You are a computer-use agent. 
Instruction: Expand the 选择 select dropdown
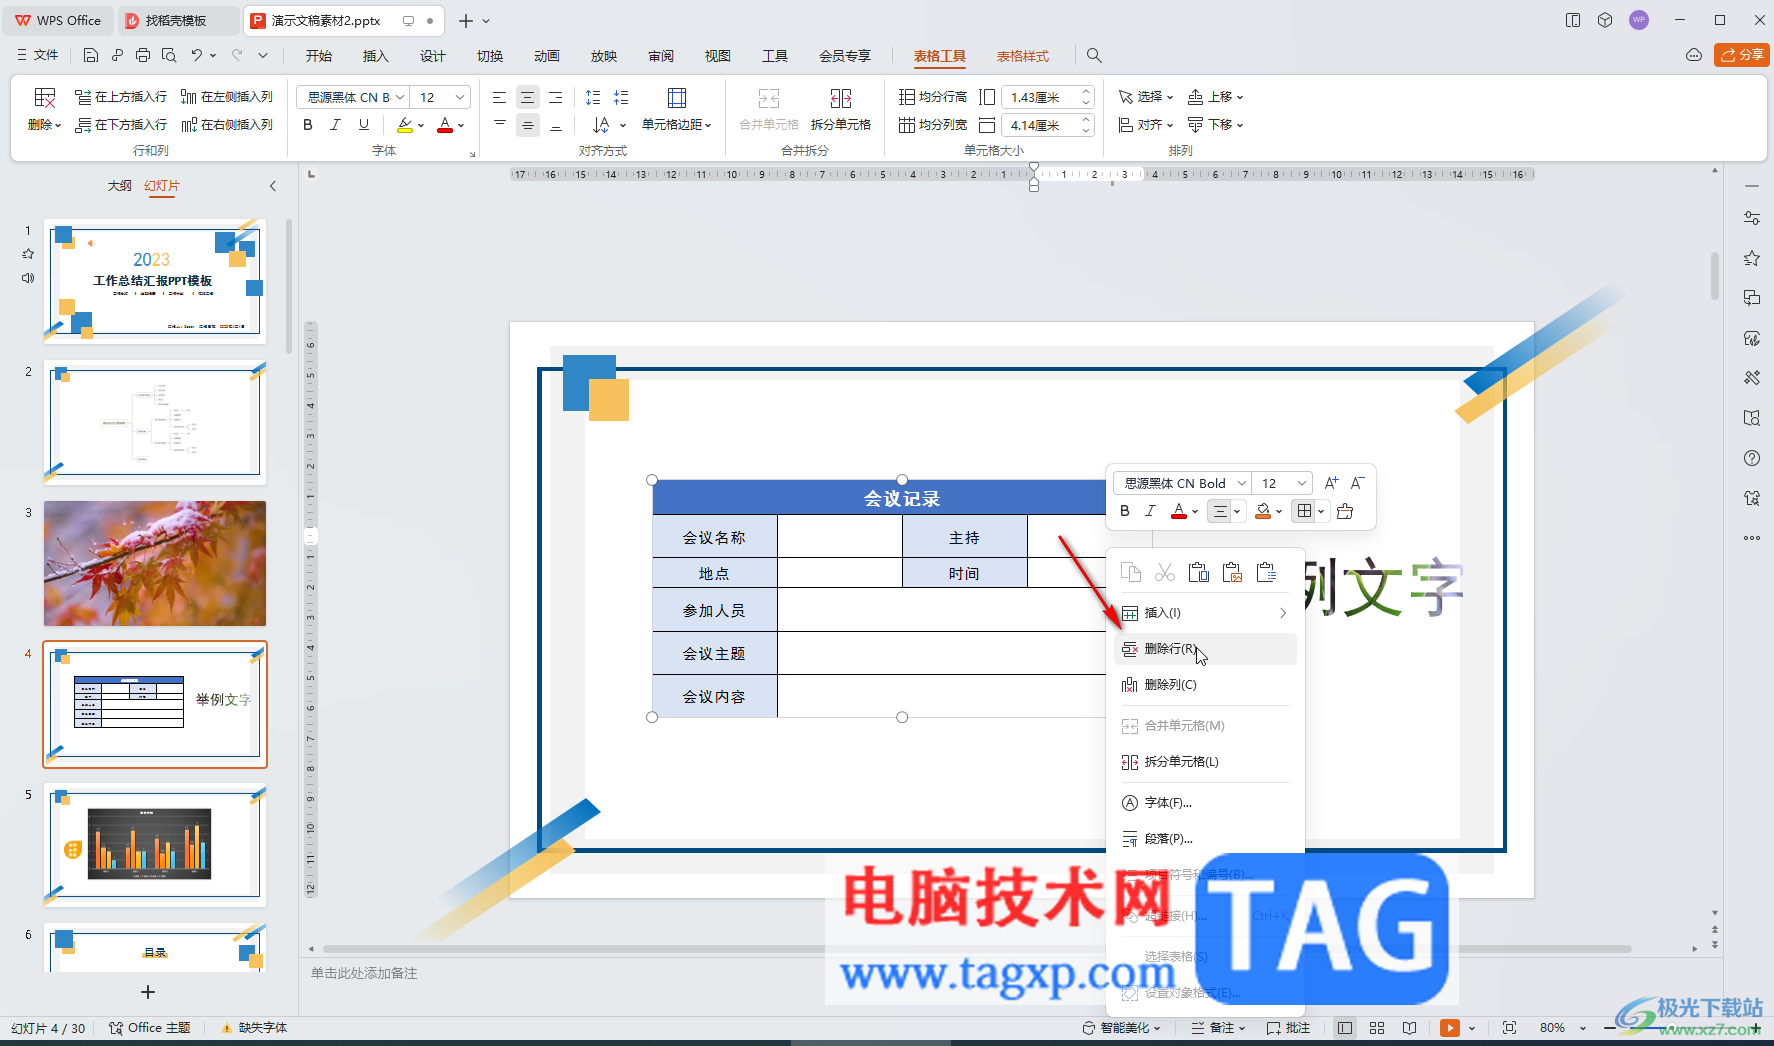[x=1146, y=97]
